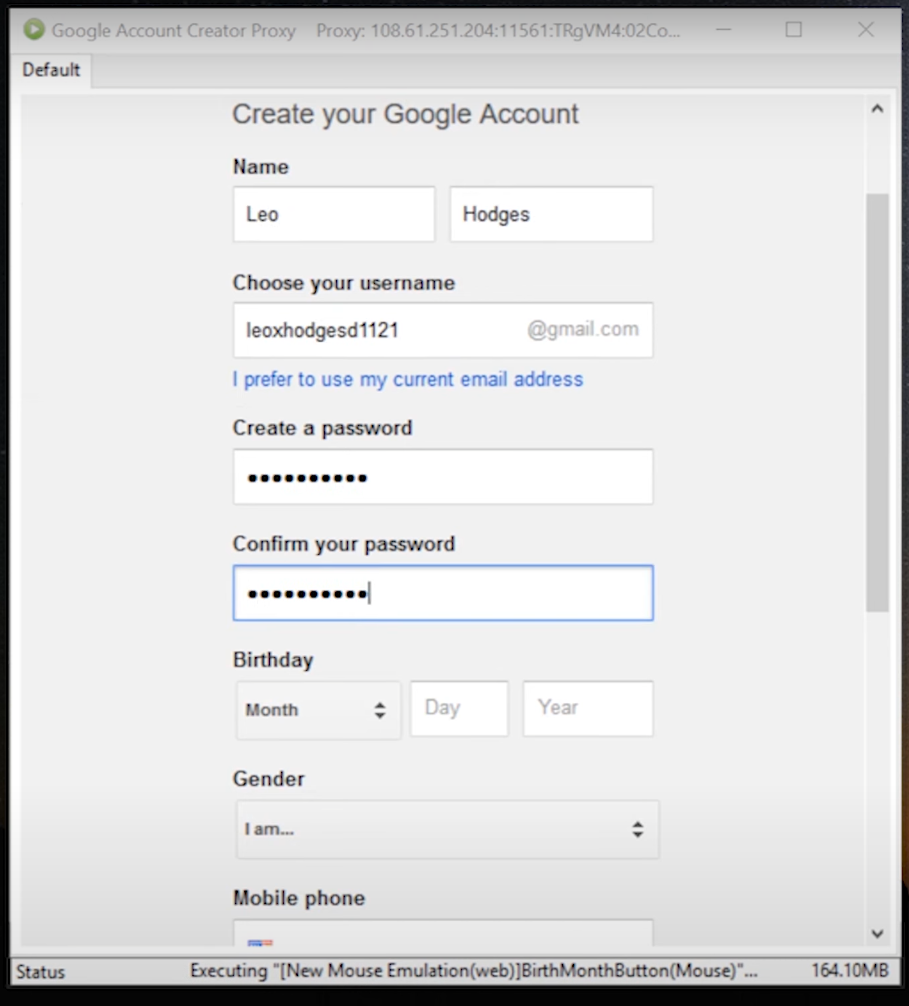Click the 'Create your Google Account' heading
Viewport: 909px width, 1006px height.
(x=405, y=114)
